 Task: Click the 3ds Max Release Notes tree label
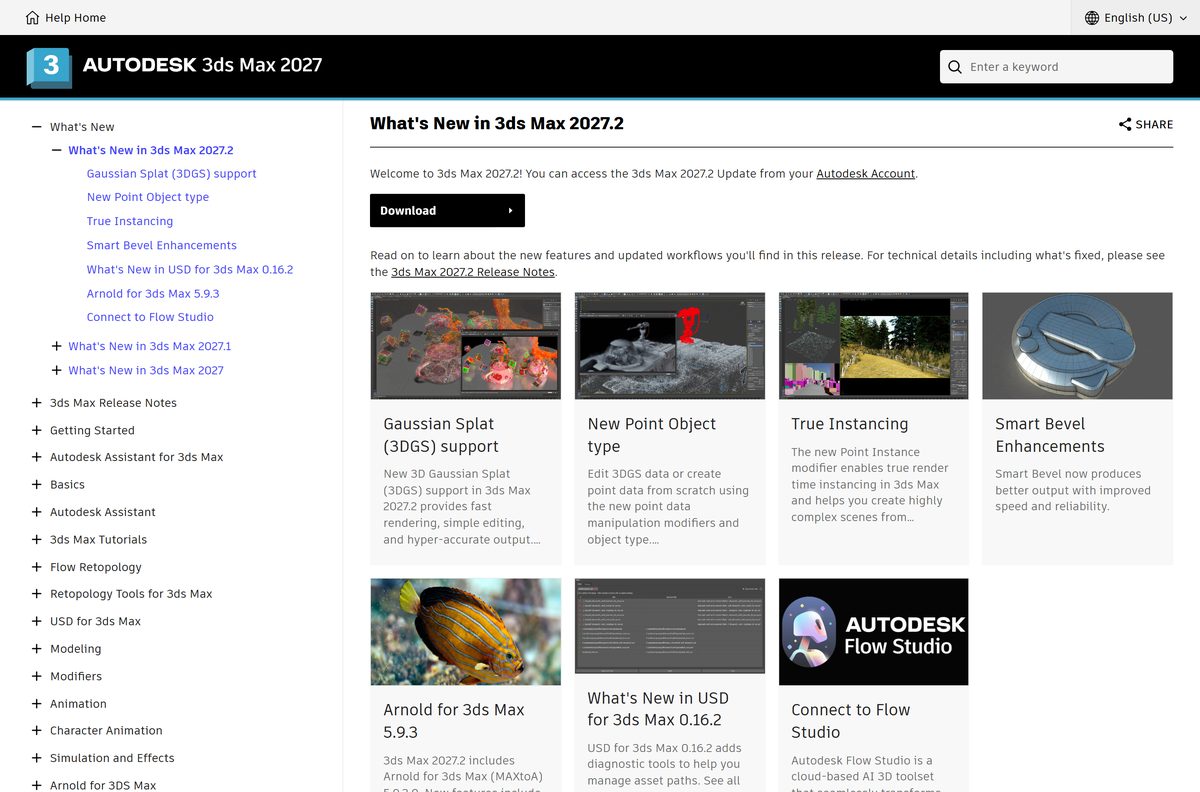(x=113, y=403)
